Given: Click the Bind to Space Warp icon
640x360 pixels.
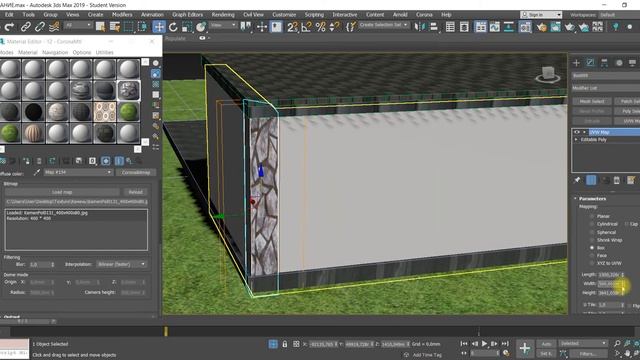Looking at the screenshot, I should (x=54, y=27).
